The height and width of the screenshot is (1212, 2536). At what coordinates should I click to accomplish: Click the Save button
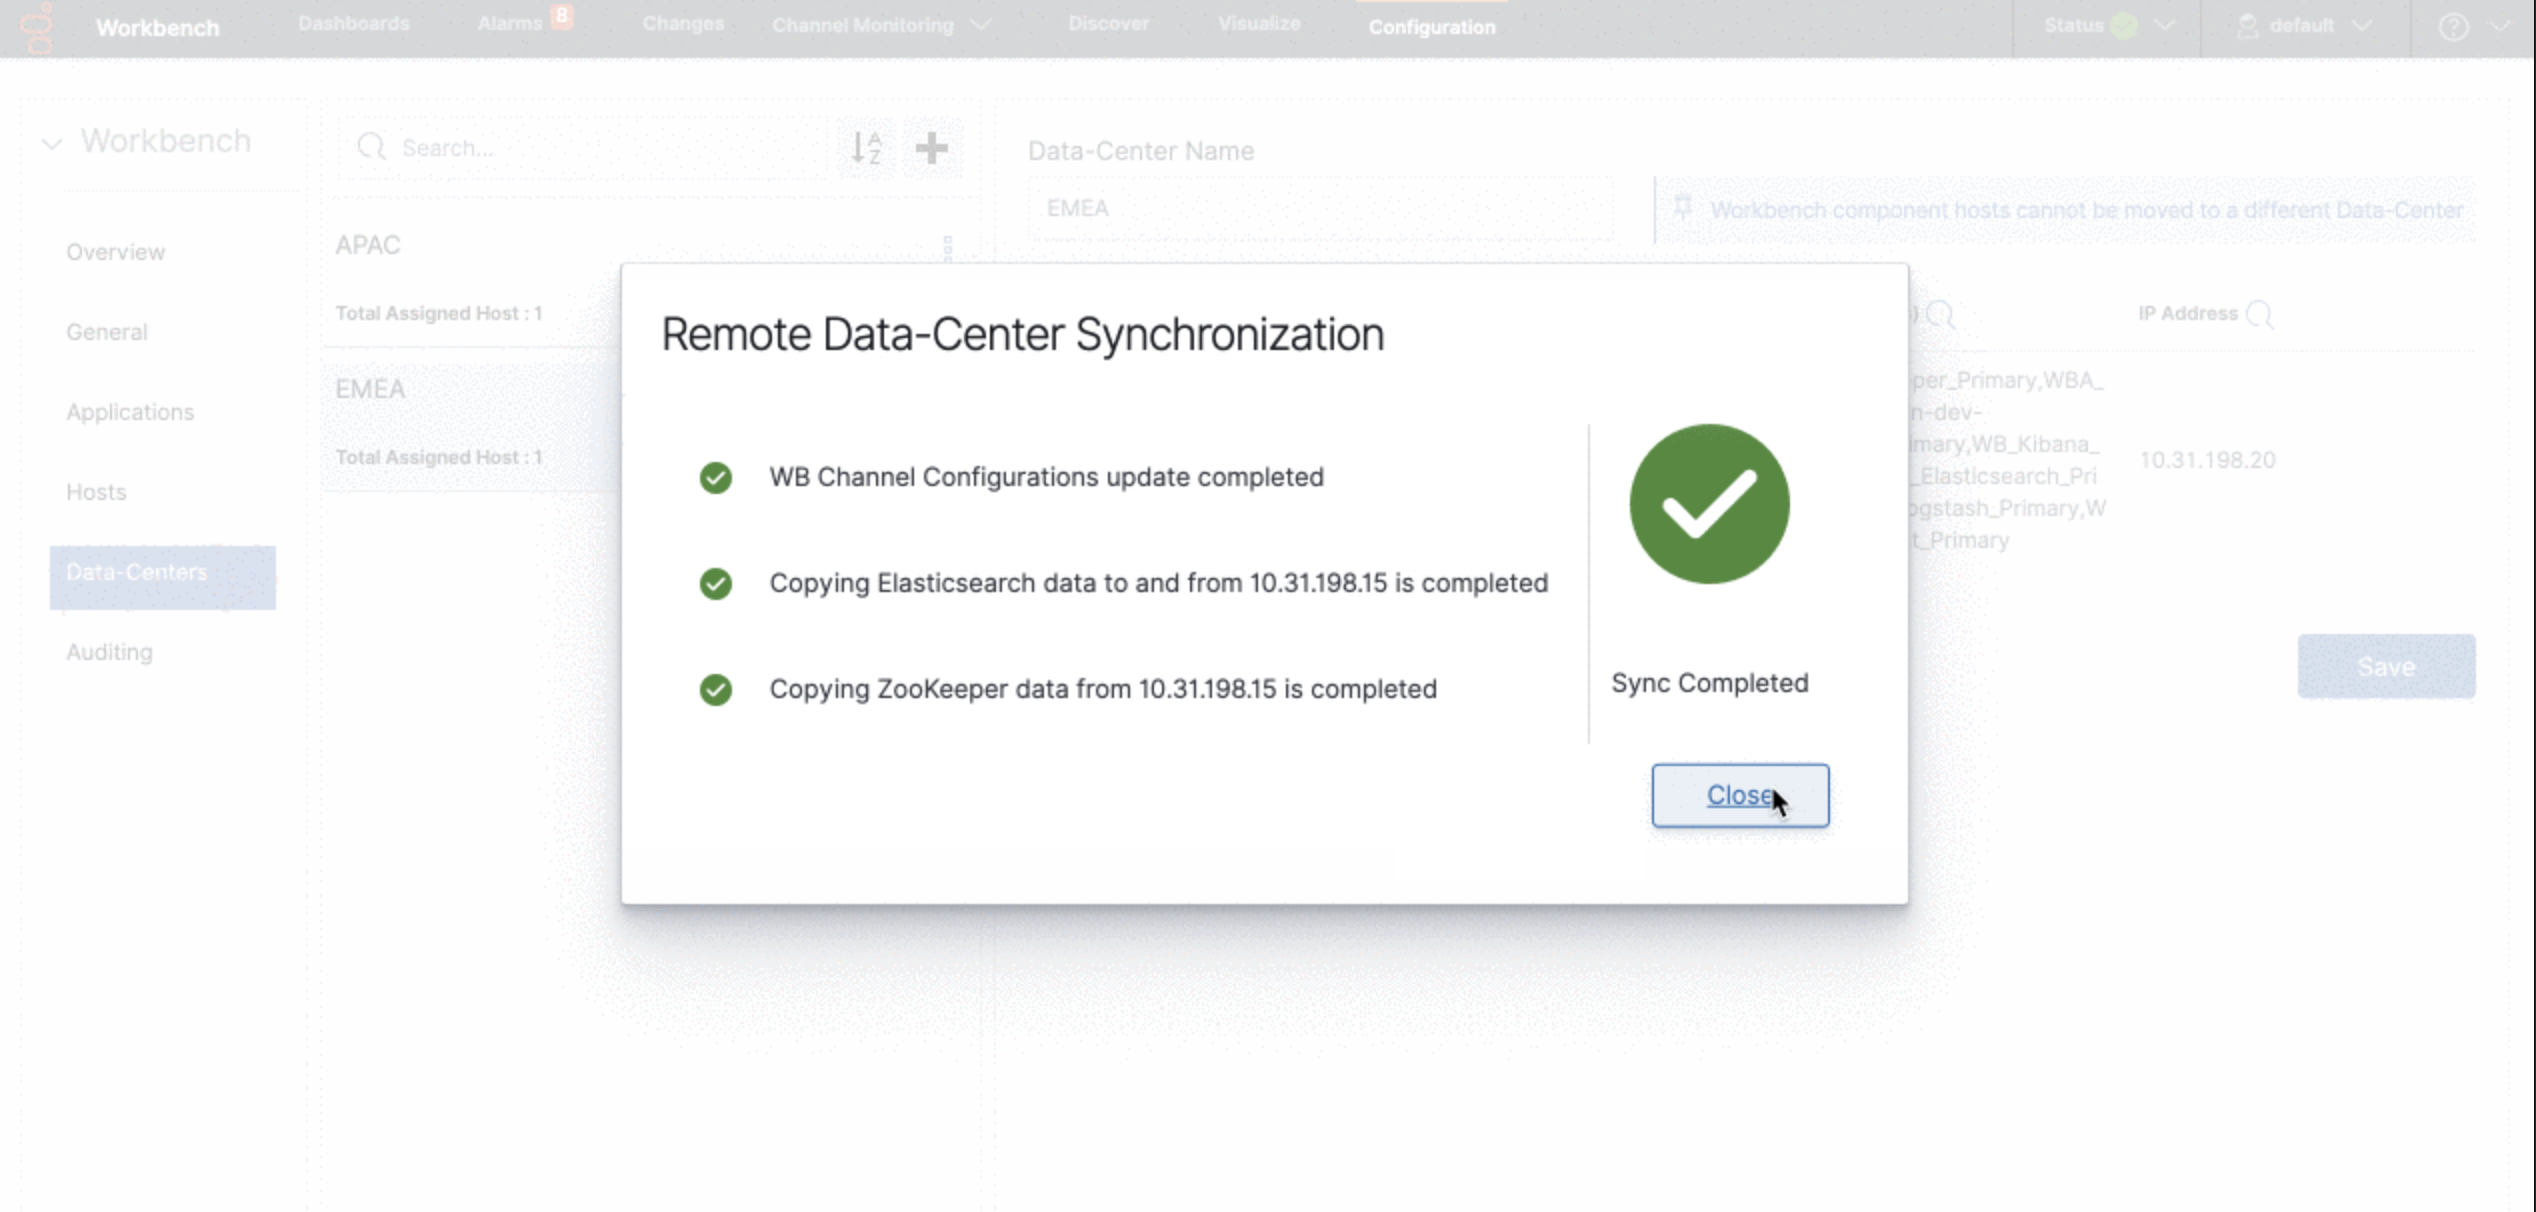click(2386, 666)
